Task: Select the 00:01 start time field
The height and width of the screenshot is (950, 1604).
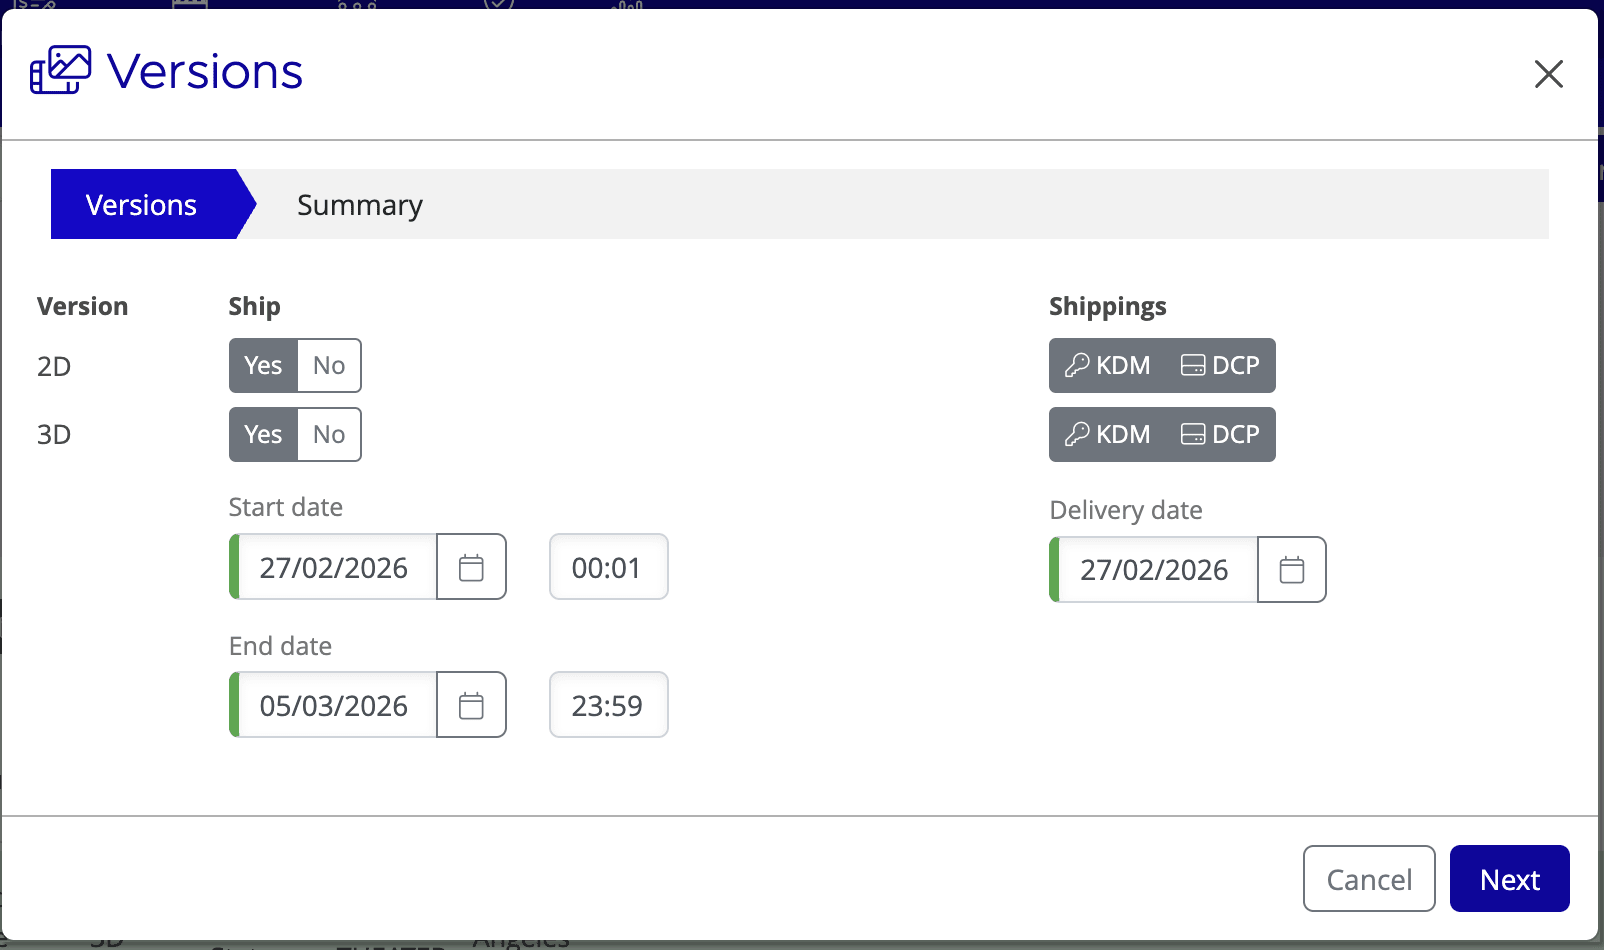Action: point(608,567)
